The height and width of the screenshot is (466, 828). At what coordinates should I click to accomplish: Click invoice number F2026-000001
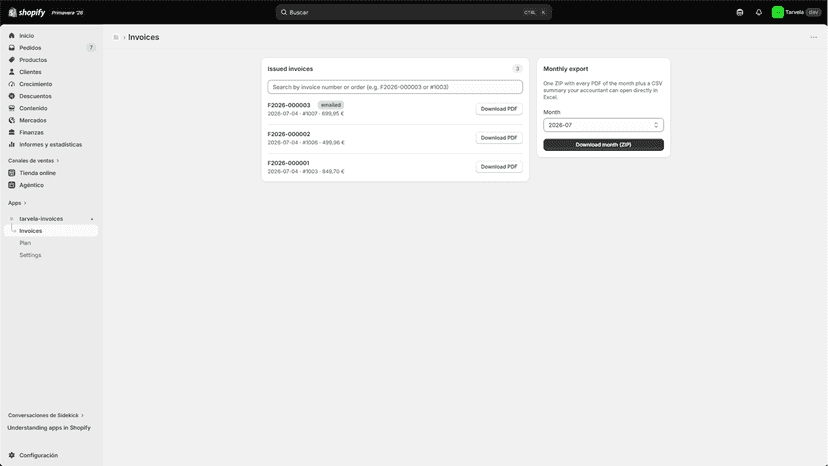[x=289, y=163]
